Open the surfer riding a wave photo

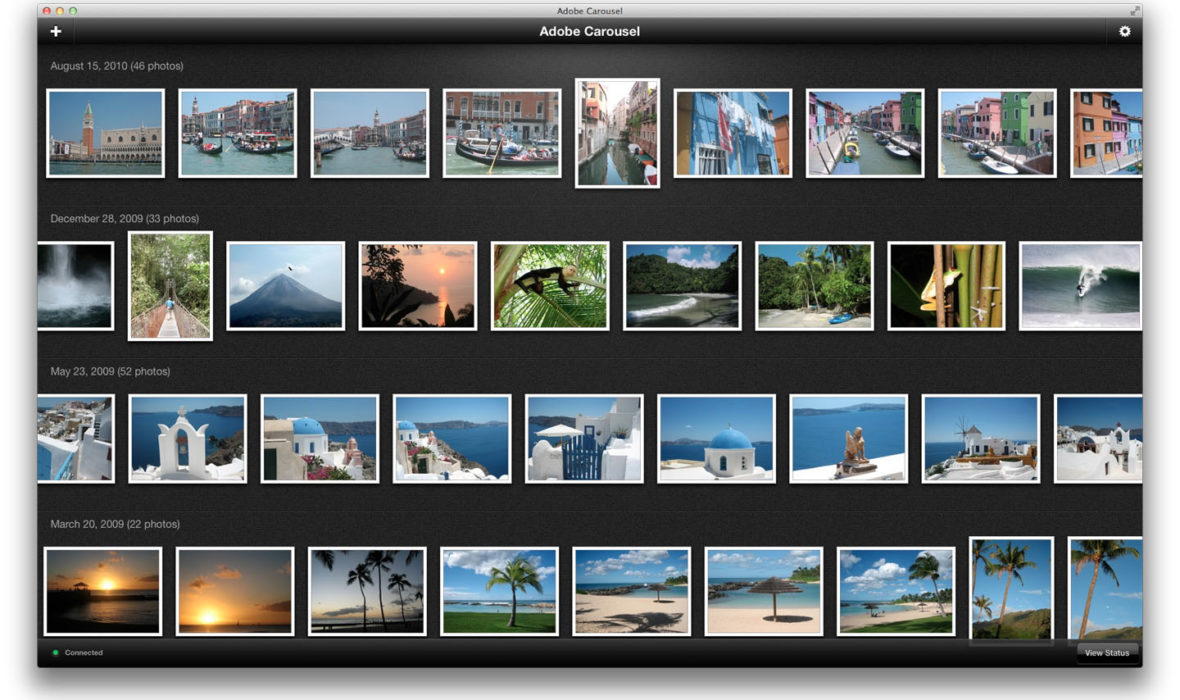(x=1080, y=286)
